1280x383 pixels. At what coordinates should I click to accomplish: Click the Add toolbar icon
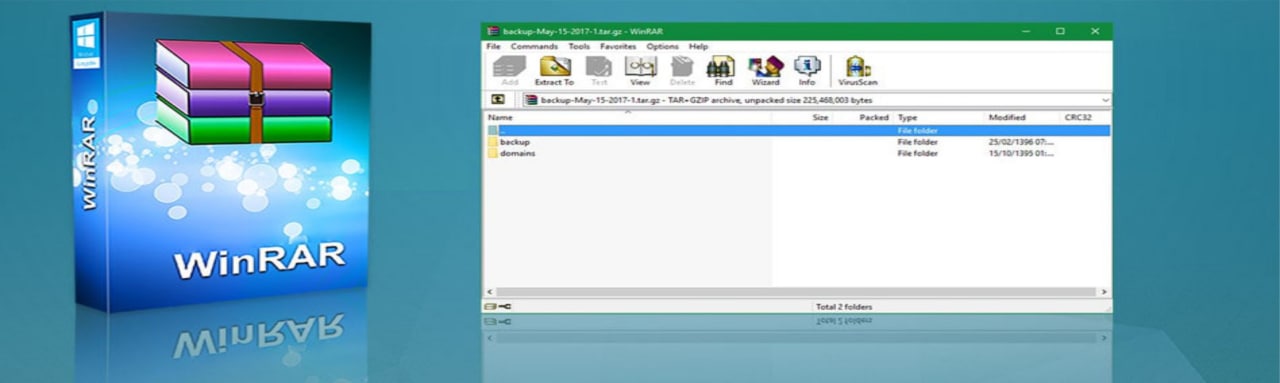(509, 70)
